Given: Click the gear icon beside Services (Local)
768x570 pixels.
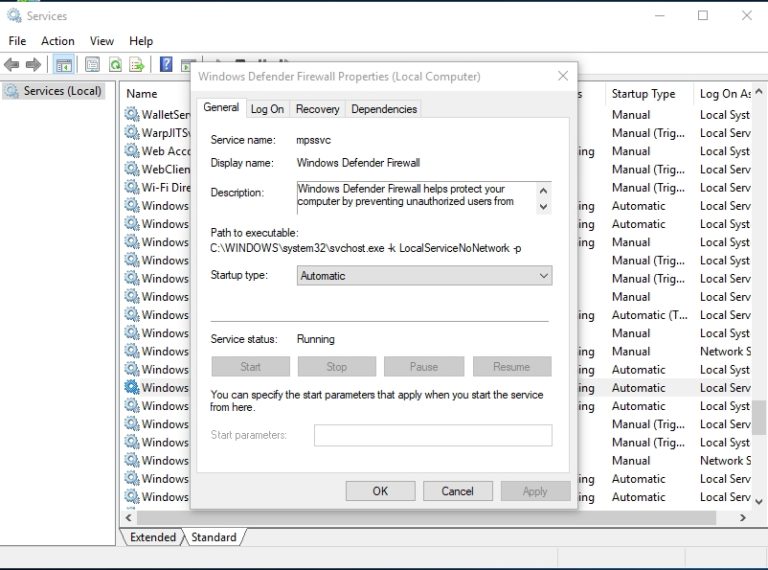Looking at the screenshot, I should pyautogui.click(x=12, y=91).
